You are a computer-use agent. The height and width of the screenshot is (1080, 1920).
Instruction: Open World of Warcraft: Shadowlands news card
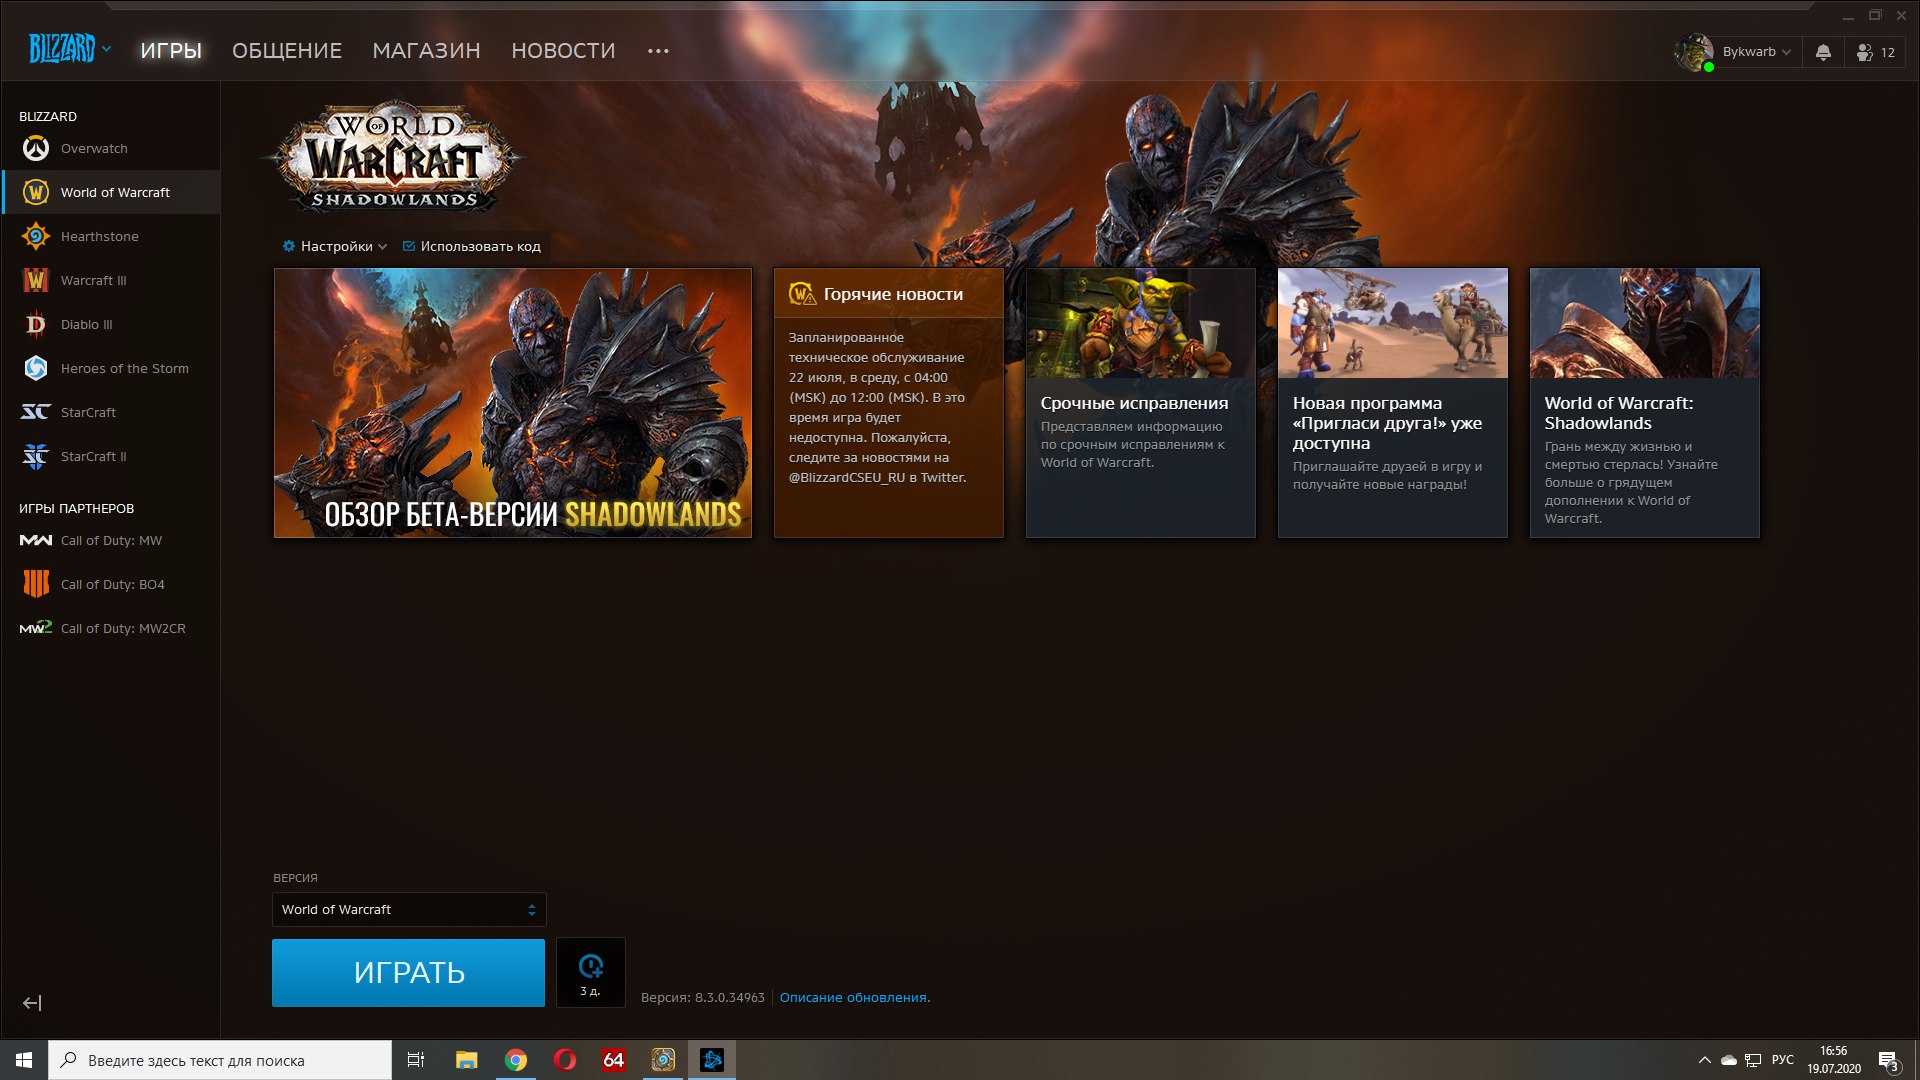tap(1645, 402)
